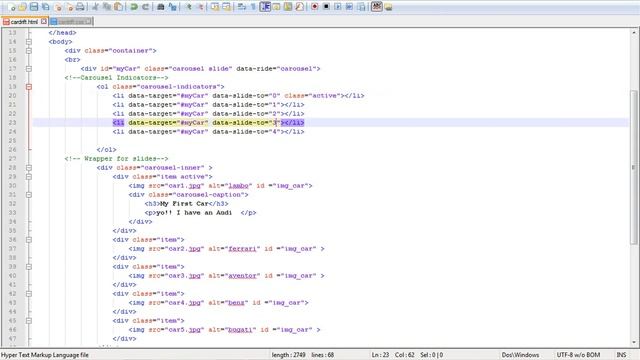
Task: Cut the selection with the scissors icon
Action: point(95,7)
